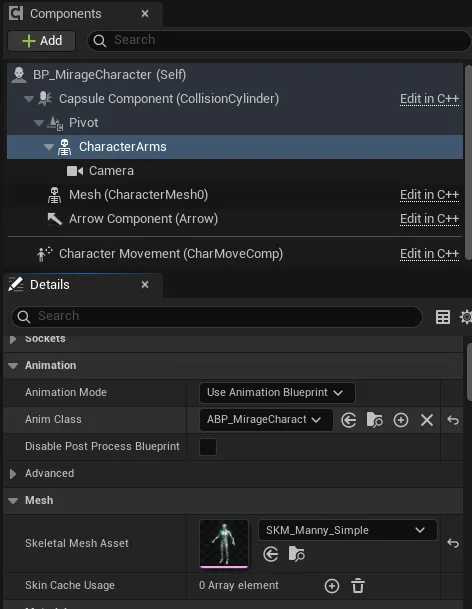Viewport: 472px width, 609px height.
Task: Select Arrow Component (Arrow)
Action: 235,219
